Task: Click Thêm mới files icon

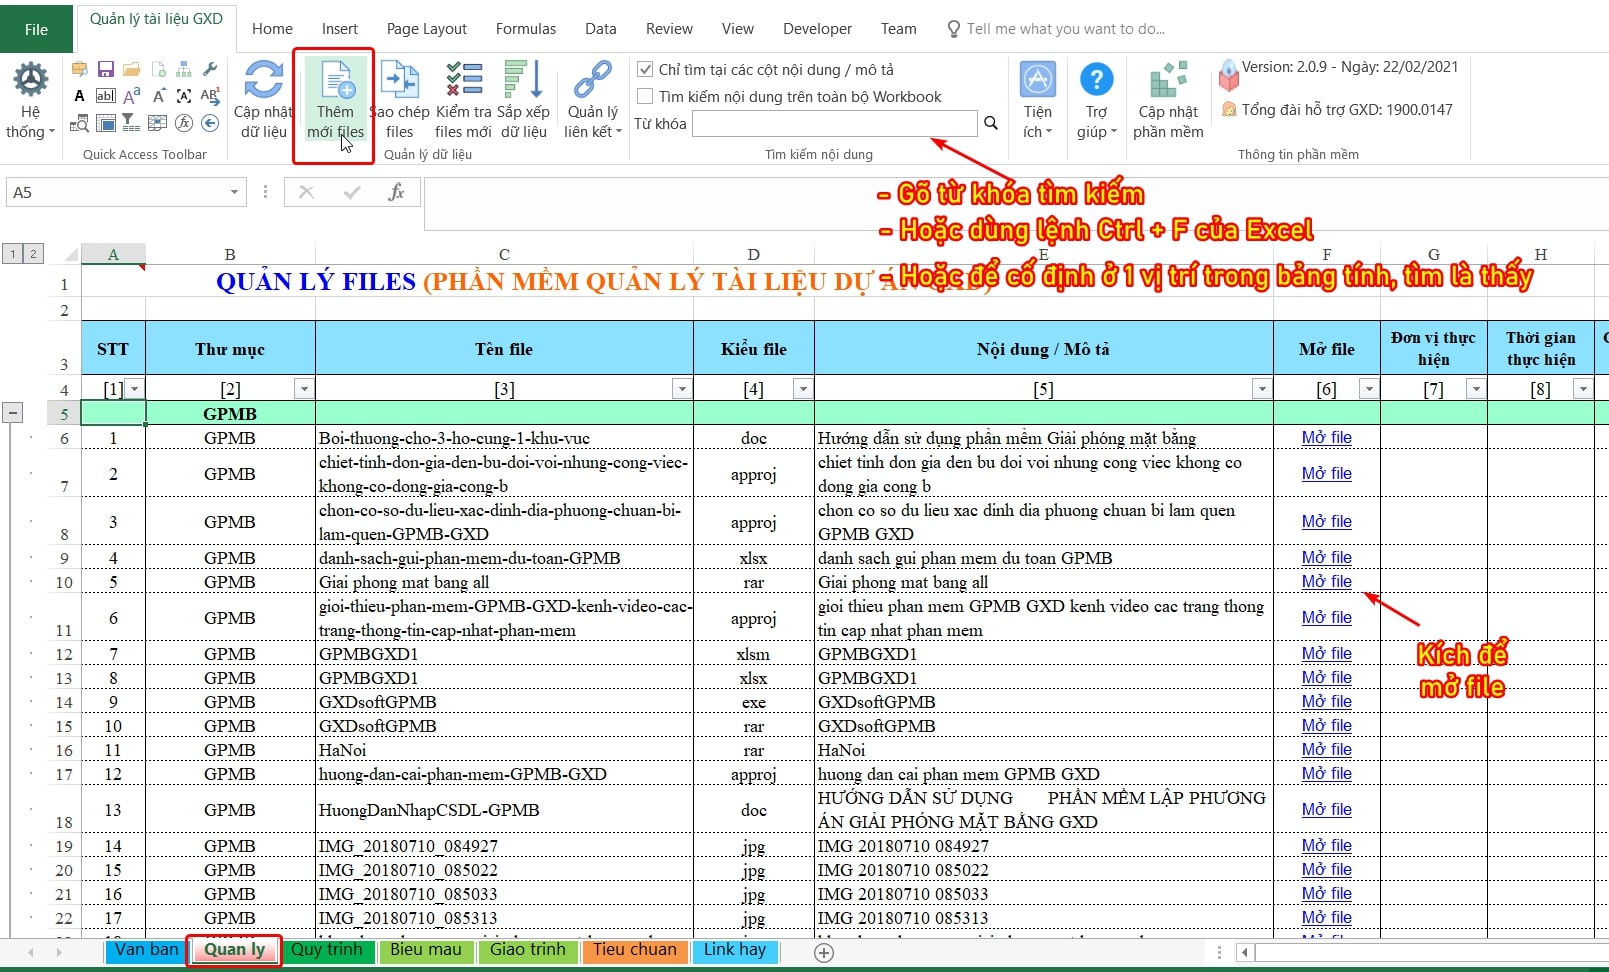Action: pyautogui.click(x=336, y=82)
